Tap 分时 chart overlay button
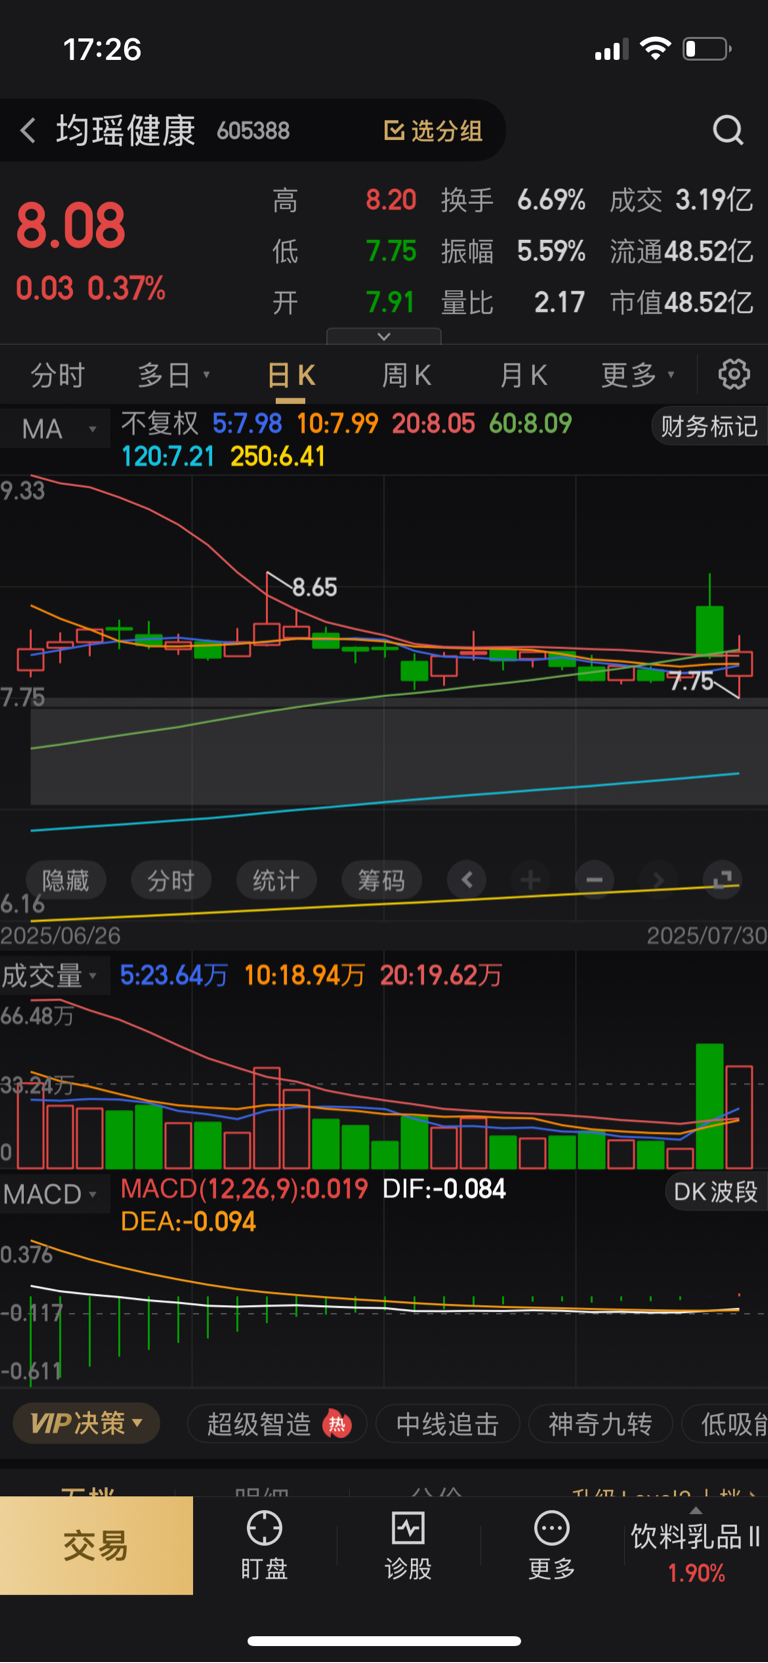 [x=171, y=880]
